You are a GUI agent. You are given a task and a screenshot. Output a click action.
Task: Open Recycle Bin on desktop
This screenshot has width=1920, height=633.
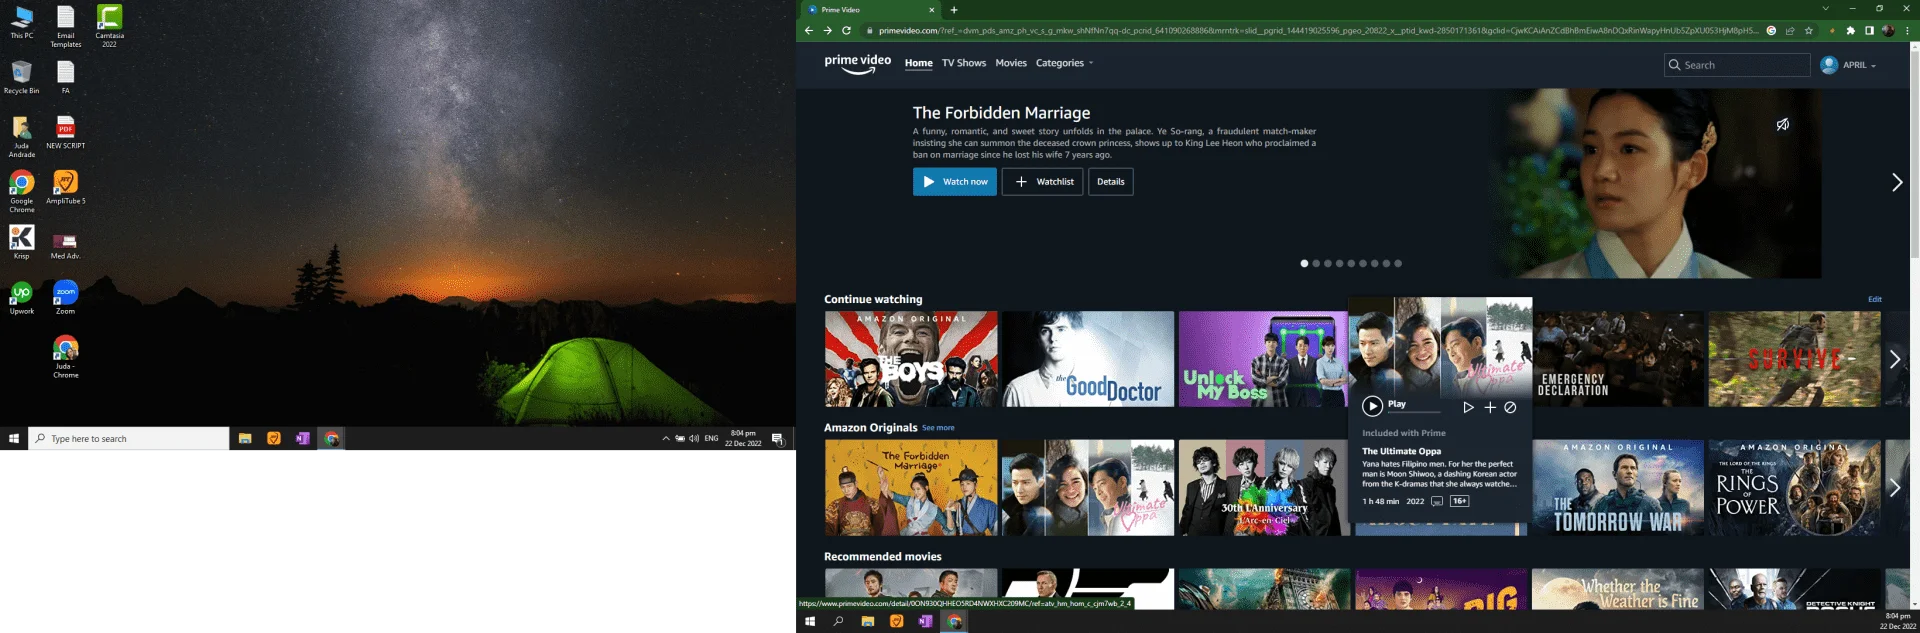tap(22, 77)
